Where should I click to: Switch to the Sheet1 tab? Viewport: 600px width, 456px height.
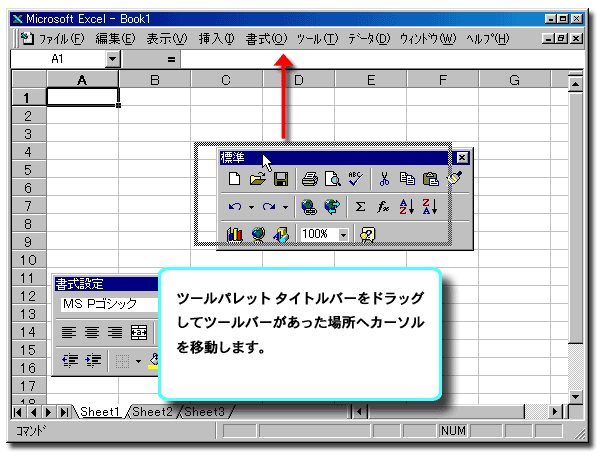(100, 412)
